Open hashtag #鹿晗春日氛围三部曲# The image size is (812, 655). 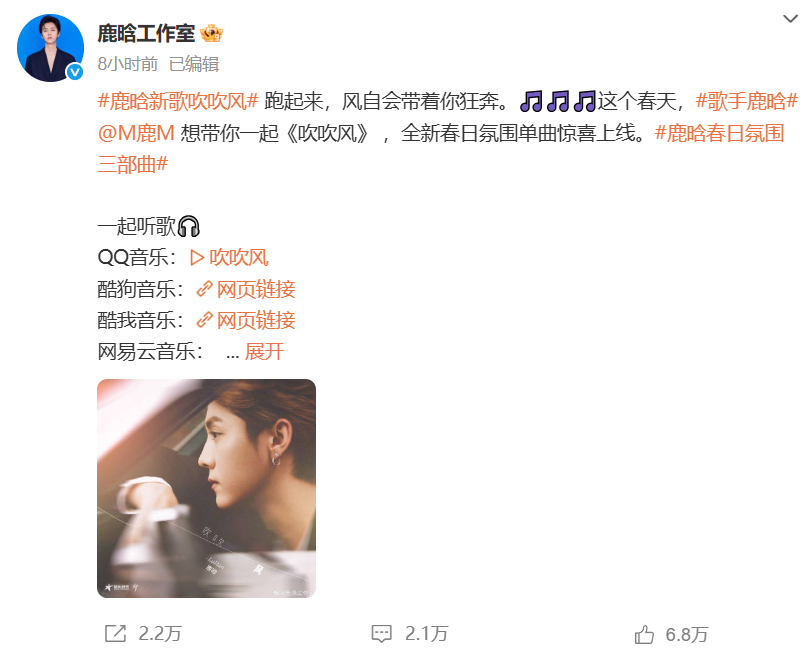(441, 149)
